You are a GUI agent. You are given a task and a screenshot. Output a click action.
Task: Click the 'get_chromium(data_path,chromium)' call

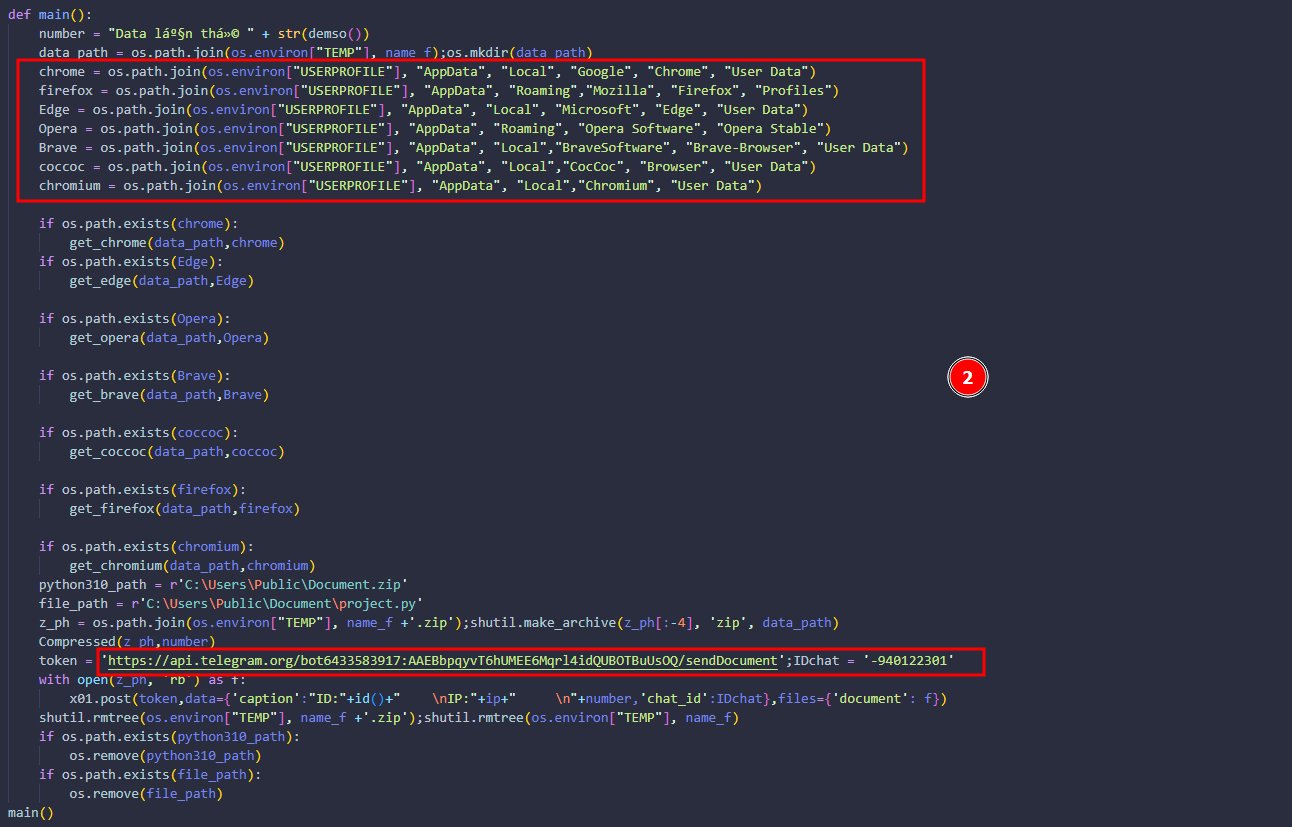[x=193, y=565]
